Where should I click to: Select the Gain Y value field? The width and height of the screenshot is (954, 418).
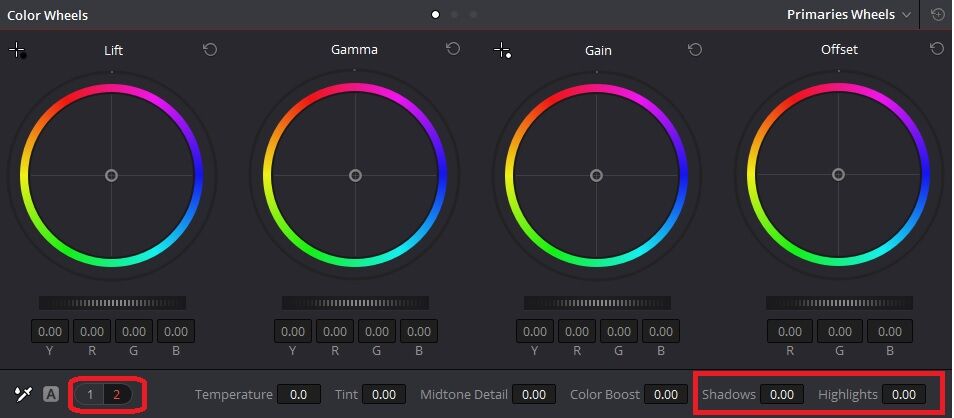tap(535, 332)
